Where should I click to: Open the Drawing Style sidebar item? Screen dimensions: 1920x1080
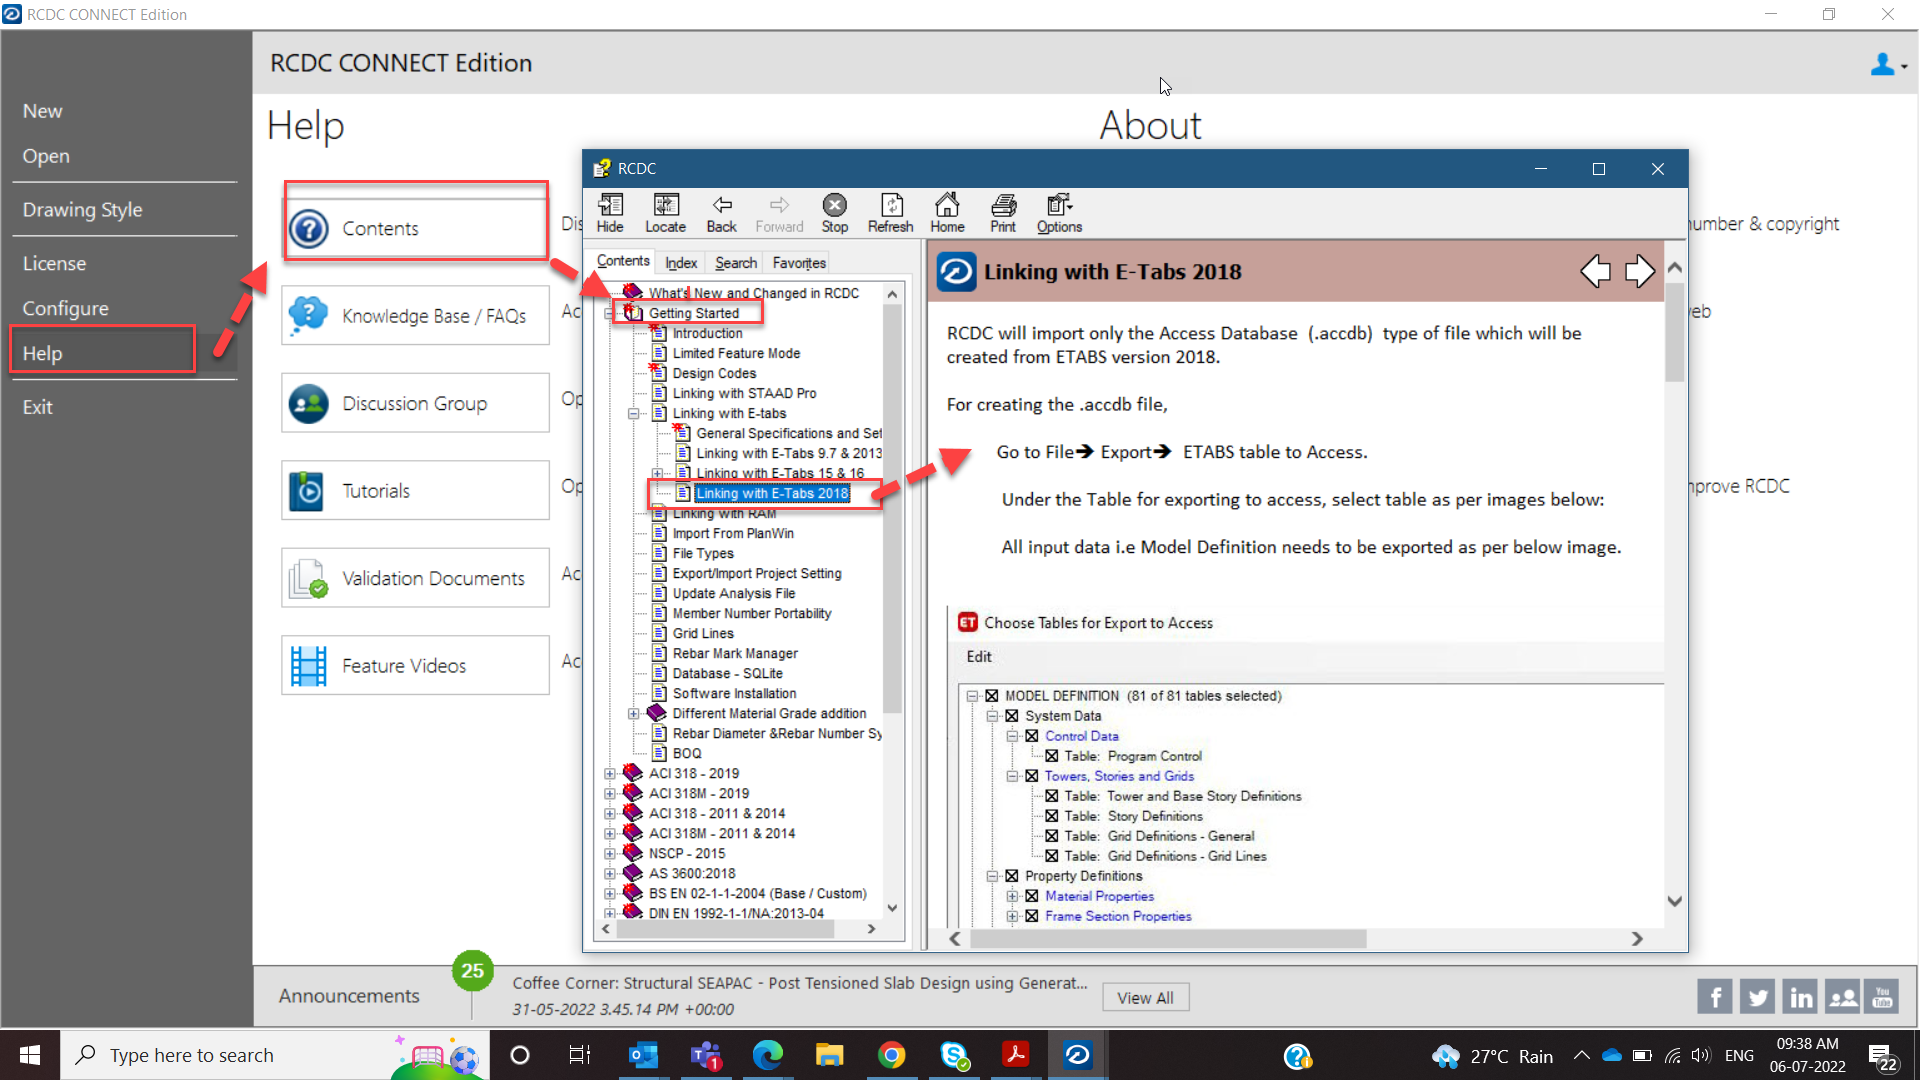(x=83, y=210)
